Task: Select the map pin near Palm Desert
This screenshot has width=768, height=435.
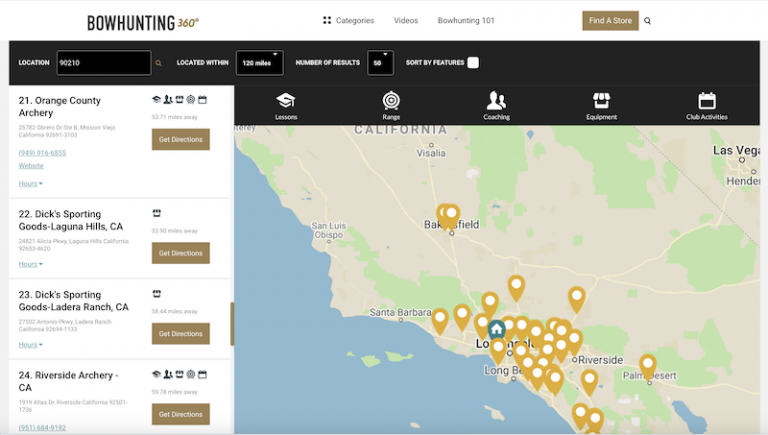Action: coord(648,365)
